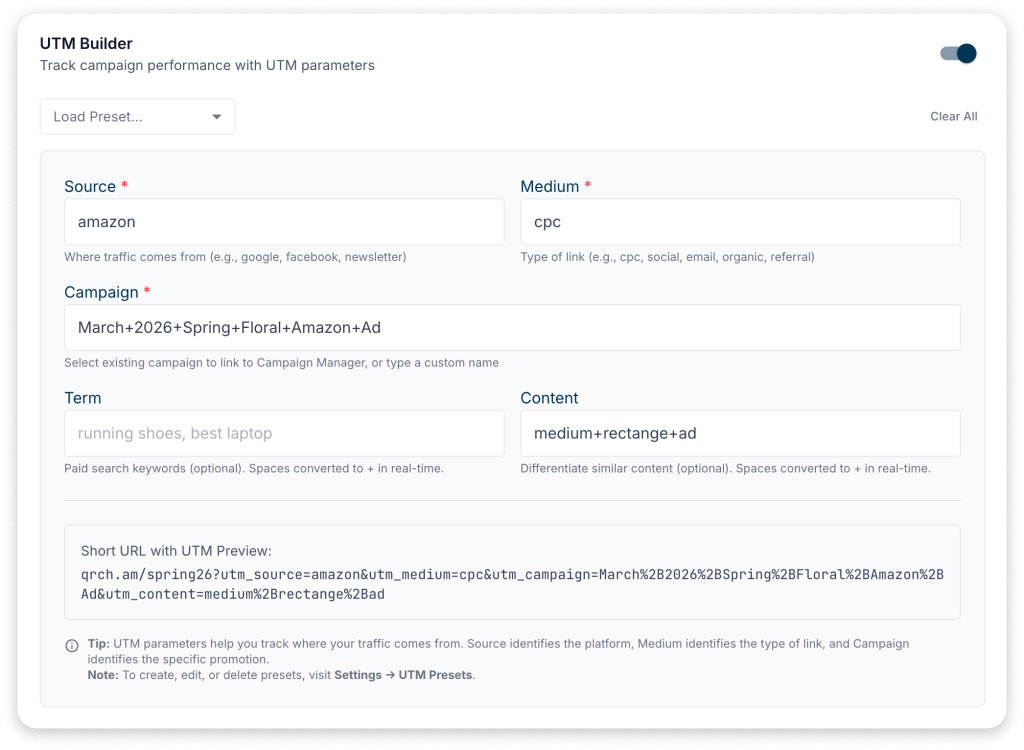This screenshot has width=1024, height=750.
Task: Click the 'Select existing campaign' helper text
Action: (x=281, y=363)
